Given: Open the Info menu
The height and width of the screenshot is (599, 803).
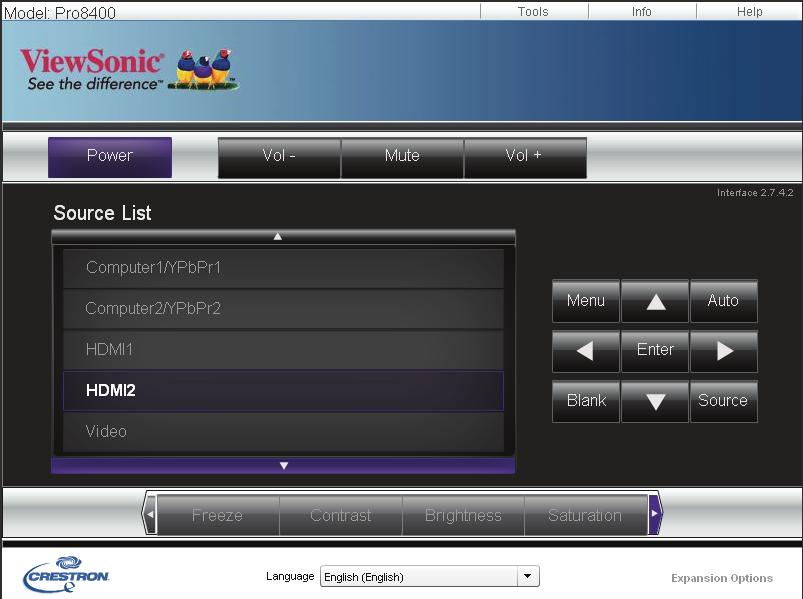Looking at the screenshot, I should [642, 11].
